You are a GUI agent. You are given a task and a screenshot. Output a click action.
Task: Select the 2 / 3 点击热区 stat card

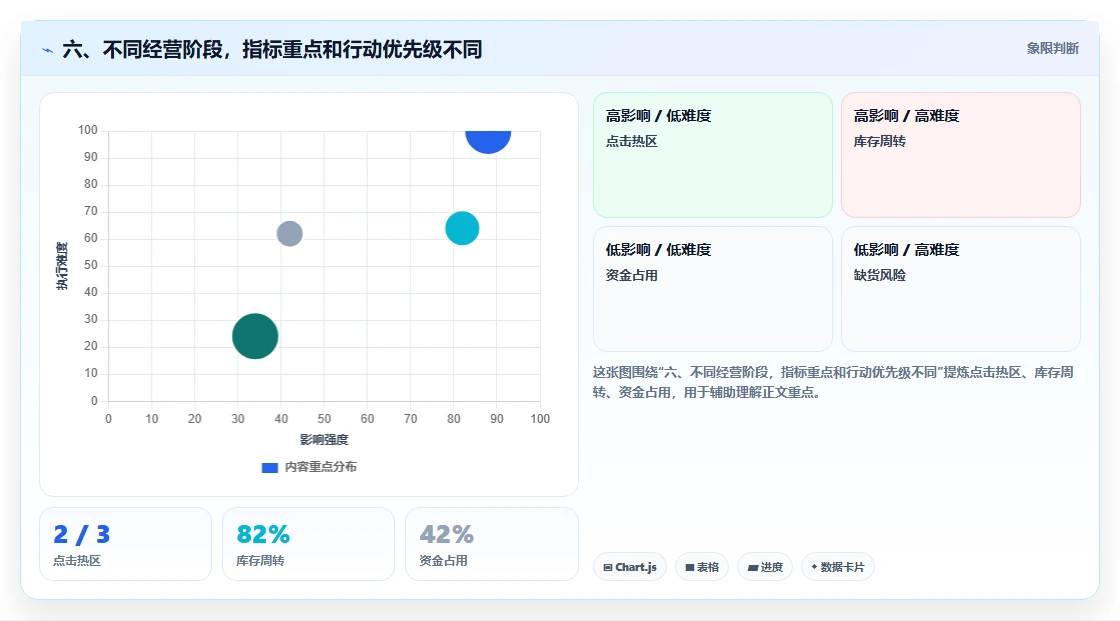coord(126,544)
